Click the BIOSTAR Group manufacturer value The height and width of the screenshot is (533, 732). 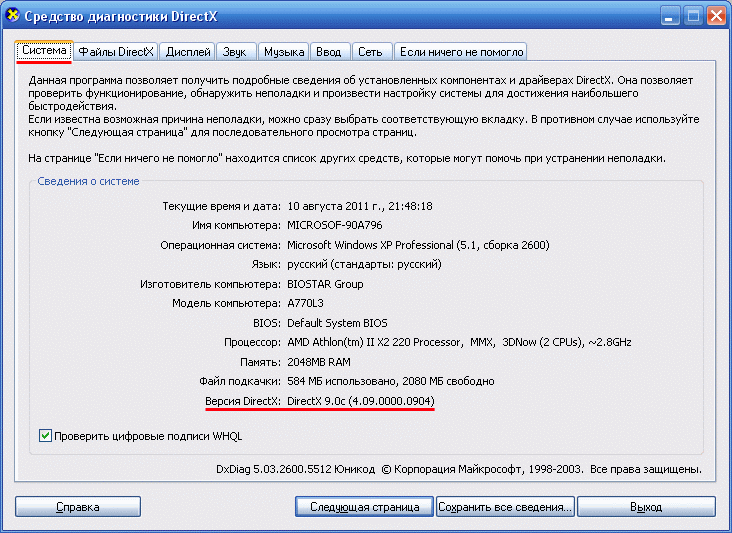click(325, 284)
